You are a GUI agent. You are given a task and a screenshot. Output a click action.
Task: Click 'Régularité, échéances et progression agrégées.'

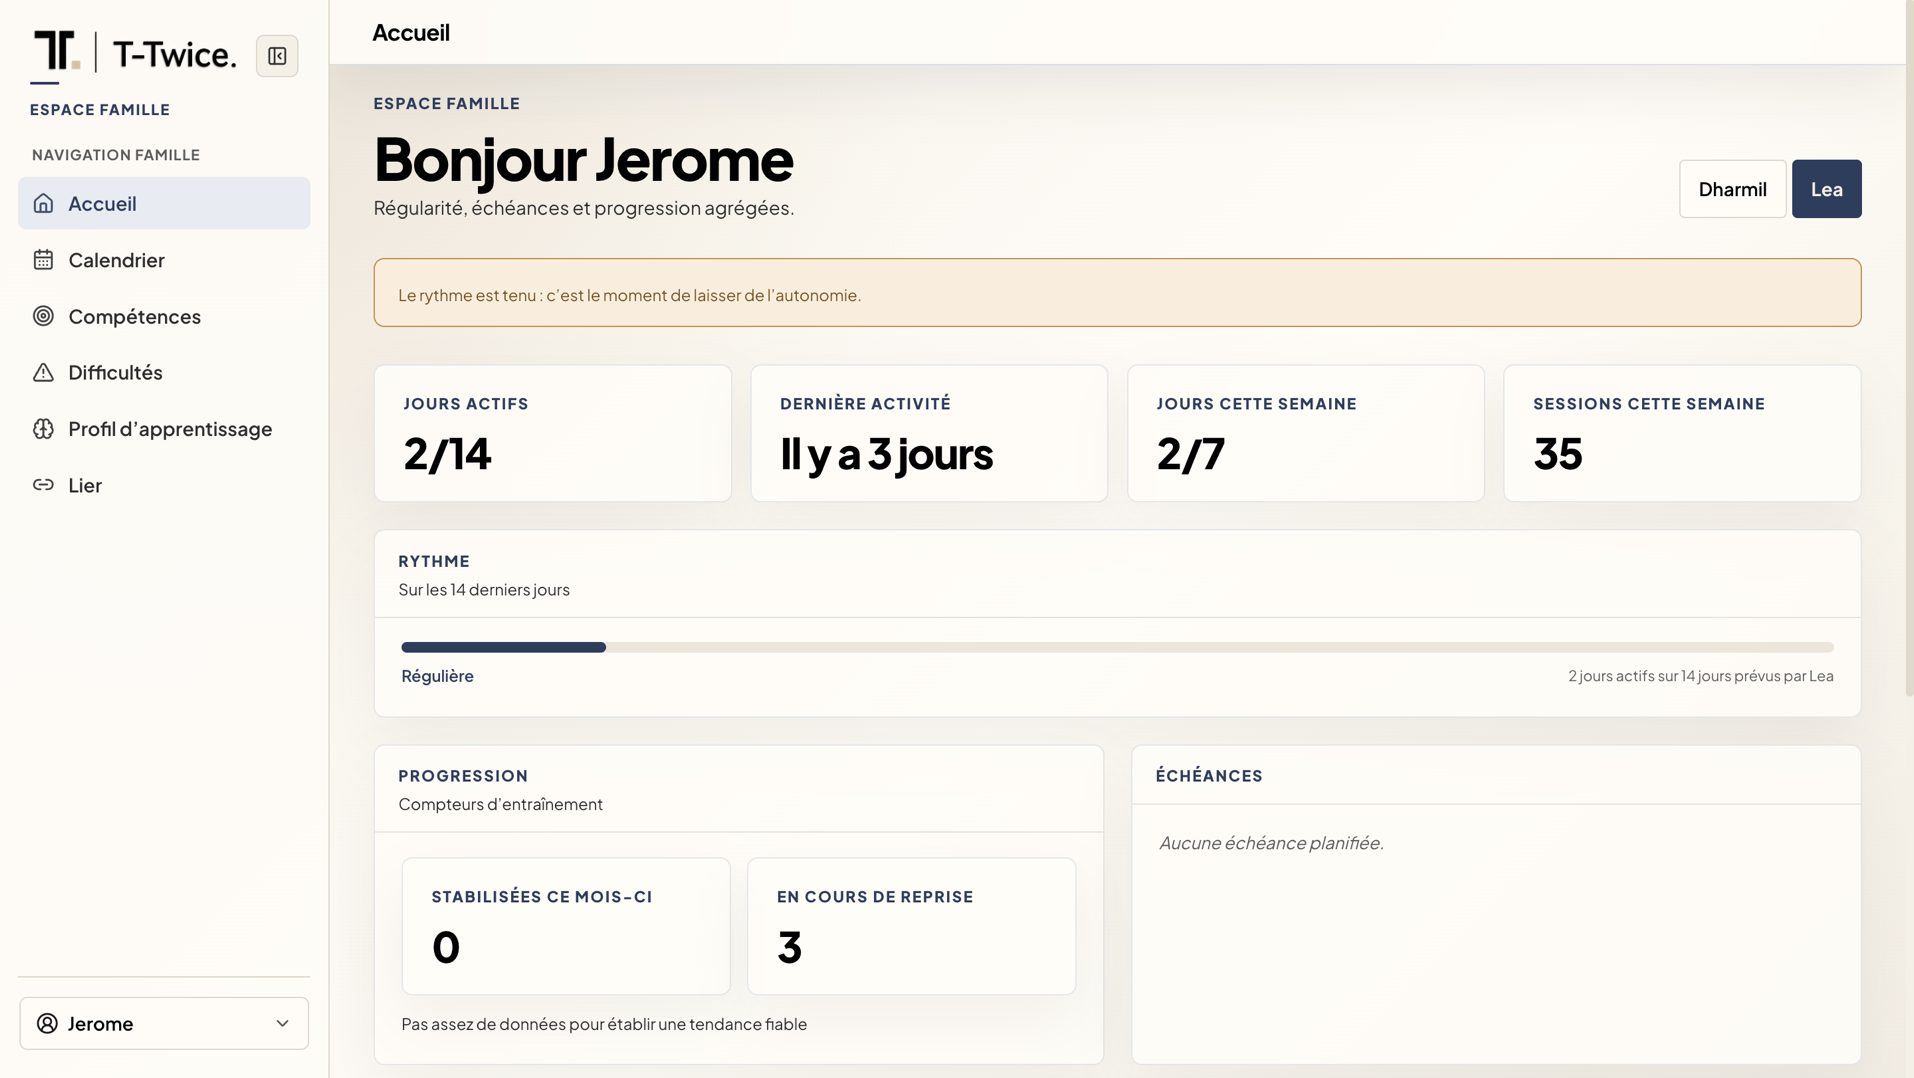pos(584,208)
